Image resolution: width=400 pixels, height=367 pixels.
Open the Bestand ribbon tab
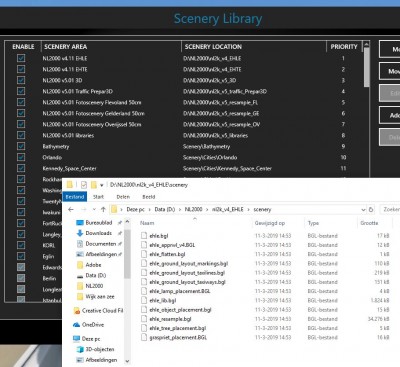pyautogui.click(x=75, y=197)
